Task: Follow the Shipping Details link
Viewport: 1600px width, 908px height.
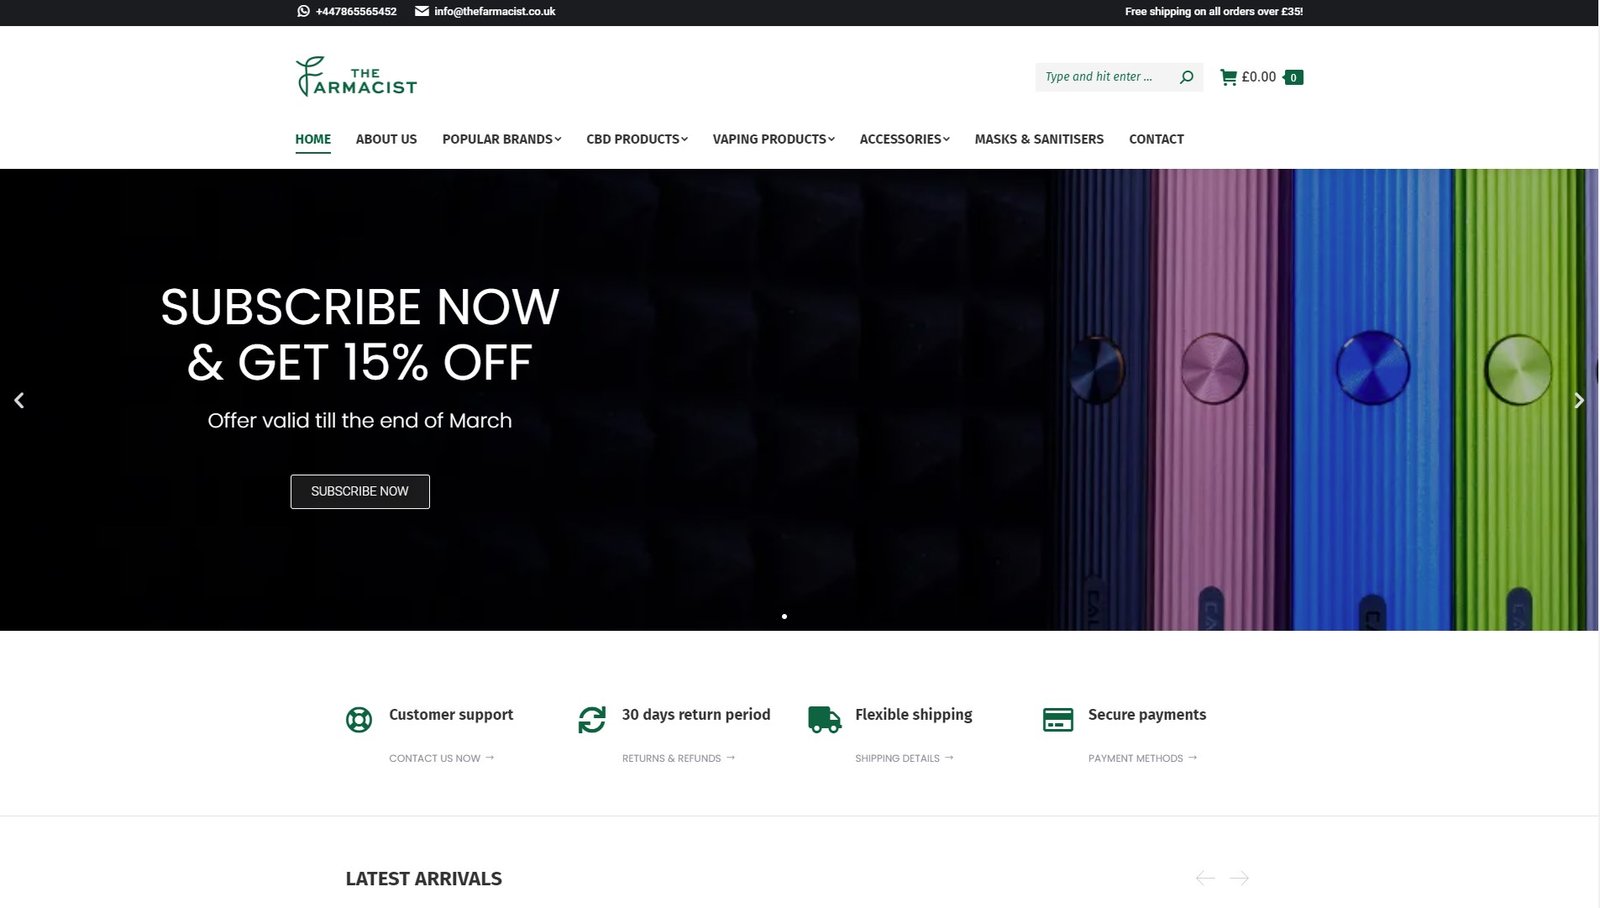Action: point(904,758)
